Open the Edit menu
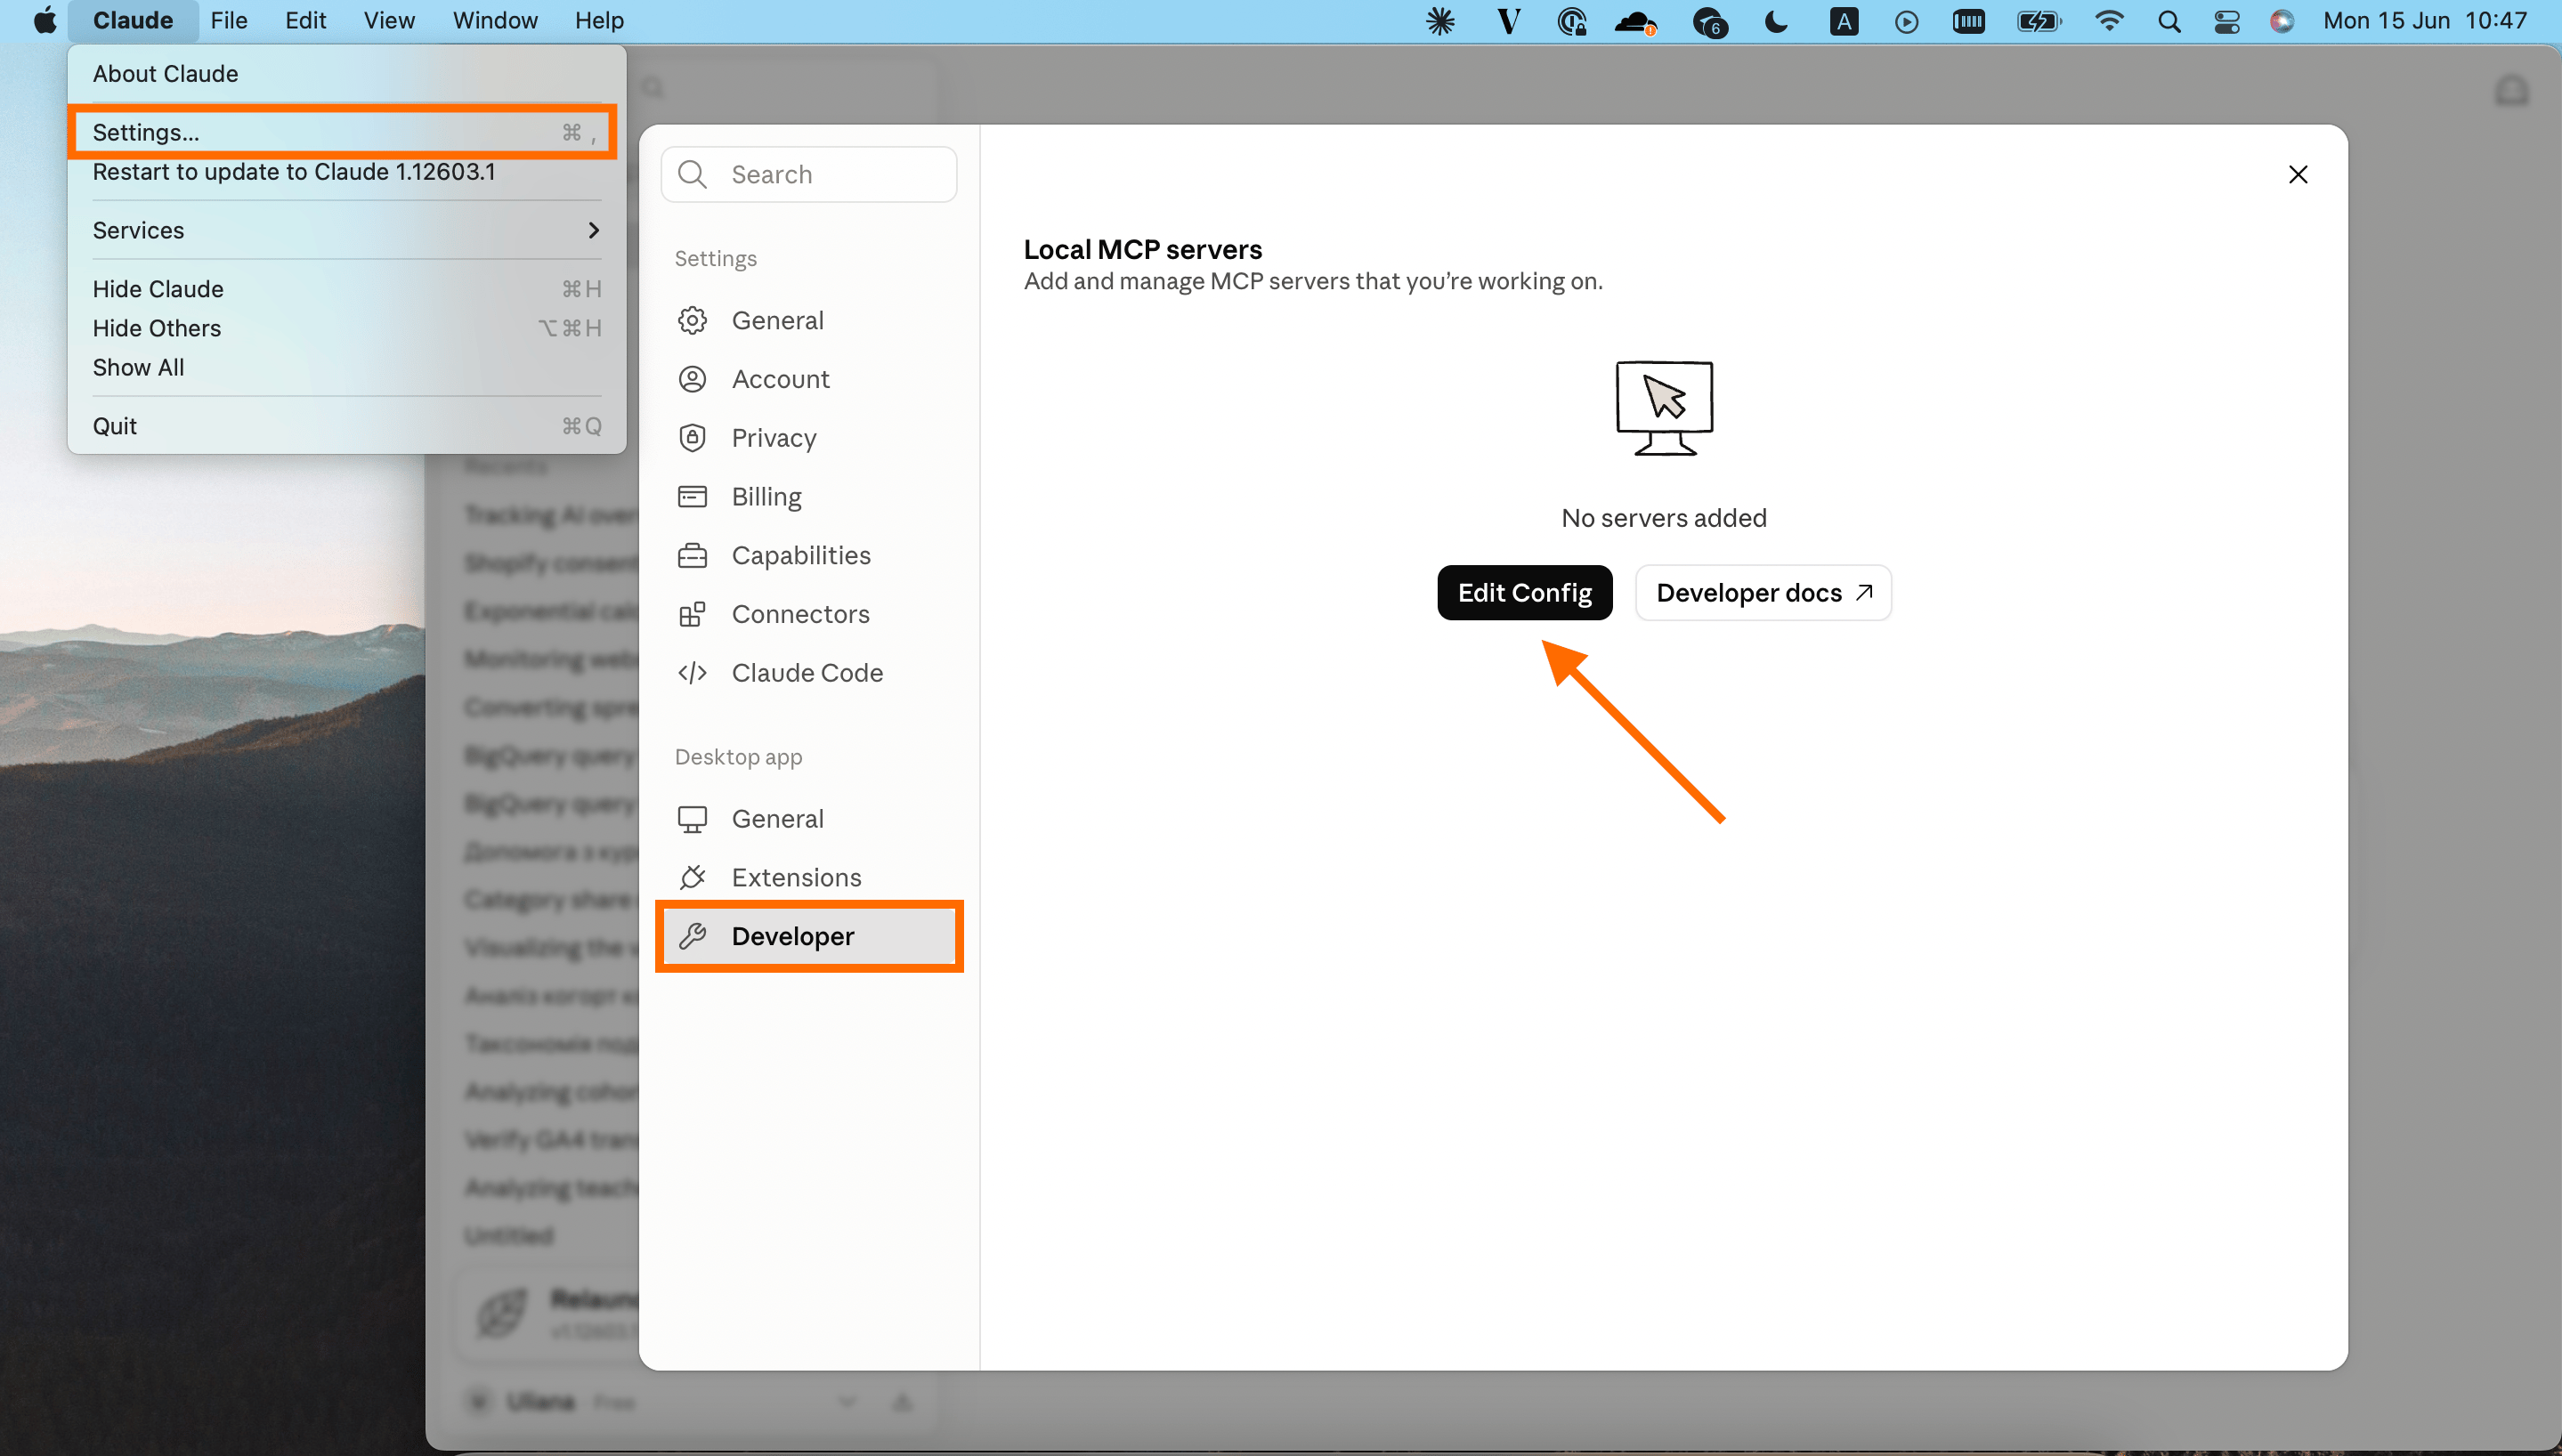Image resolution: width=2562 pixels, height=1456 pixels. [x=305, y=20]
